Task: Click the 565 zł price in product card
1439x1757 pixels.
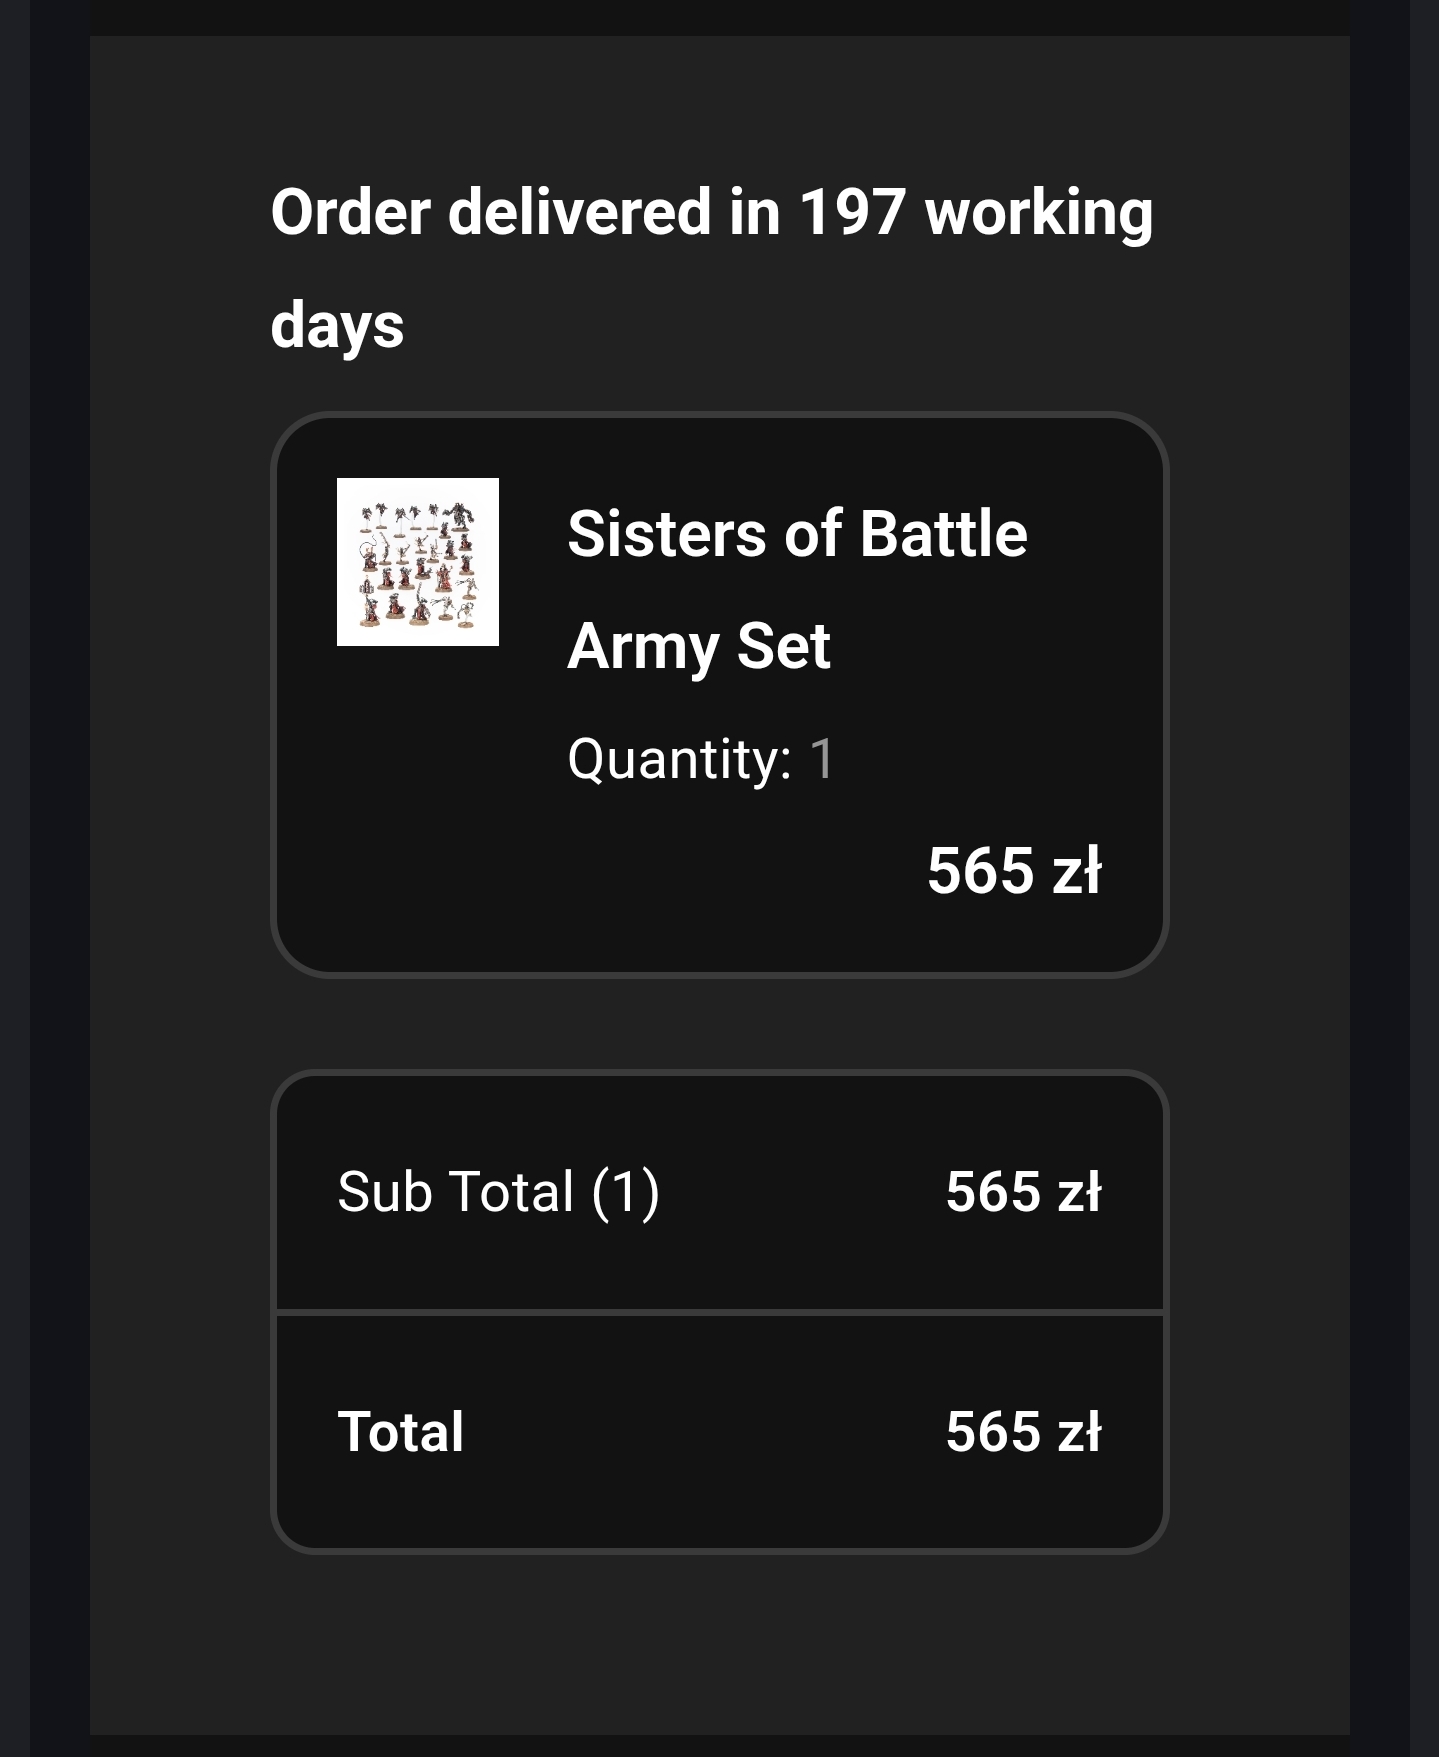Action: 1013,871
